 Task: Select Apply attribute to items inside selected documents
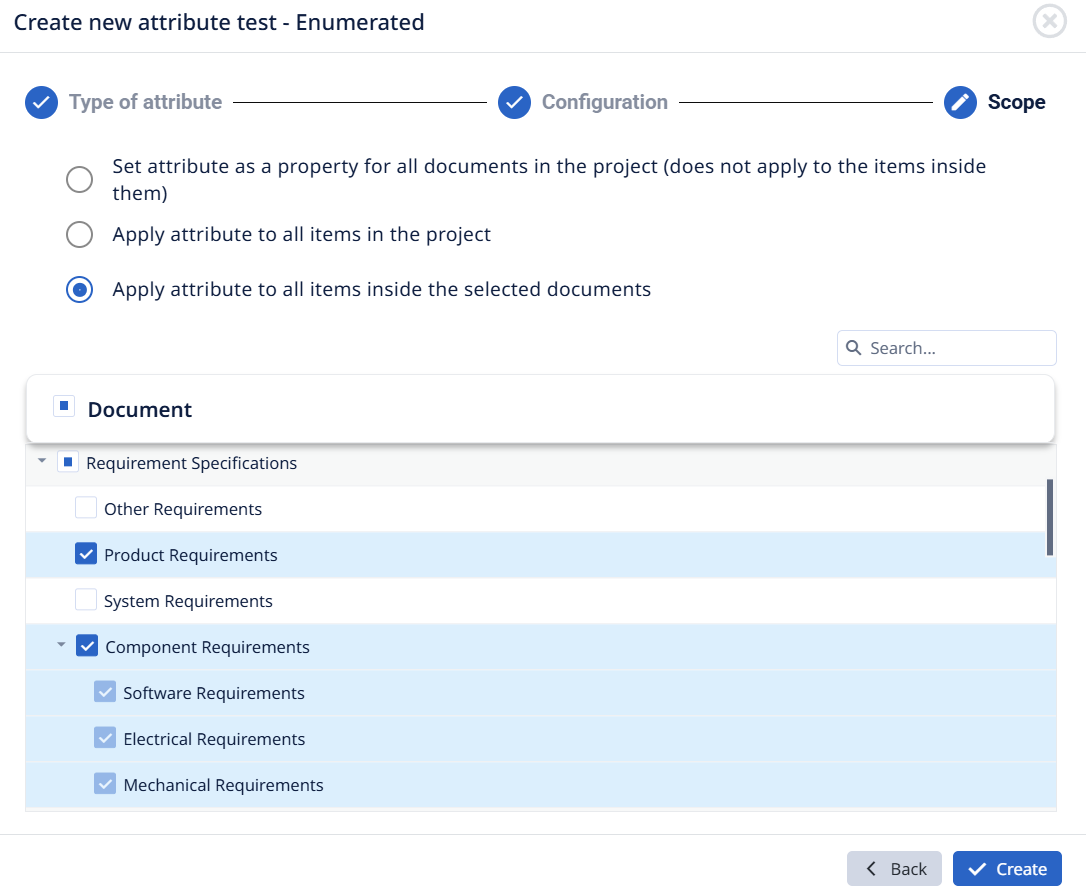[80, 289]
